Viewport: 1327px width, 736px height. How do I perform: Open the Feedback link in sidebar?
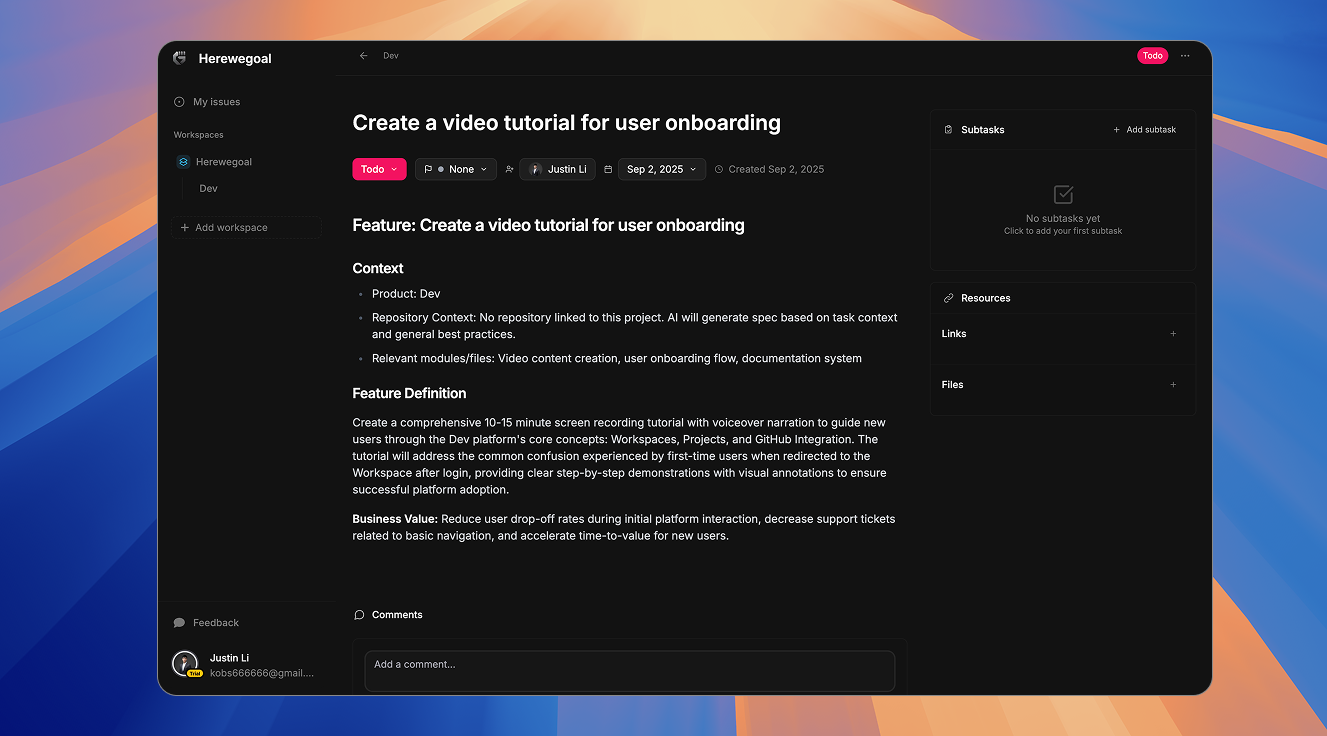tap(215, 623)
